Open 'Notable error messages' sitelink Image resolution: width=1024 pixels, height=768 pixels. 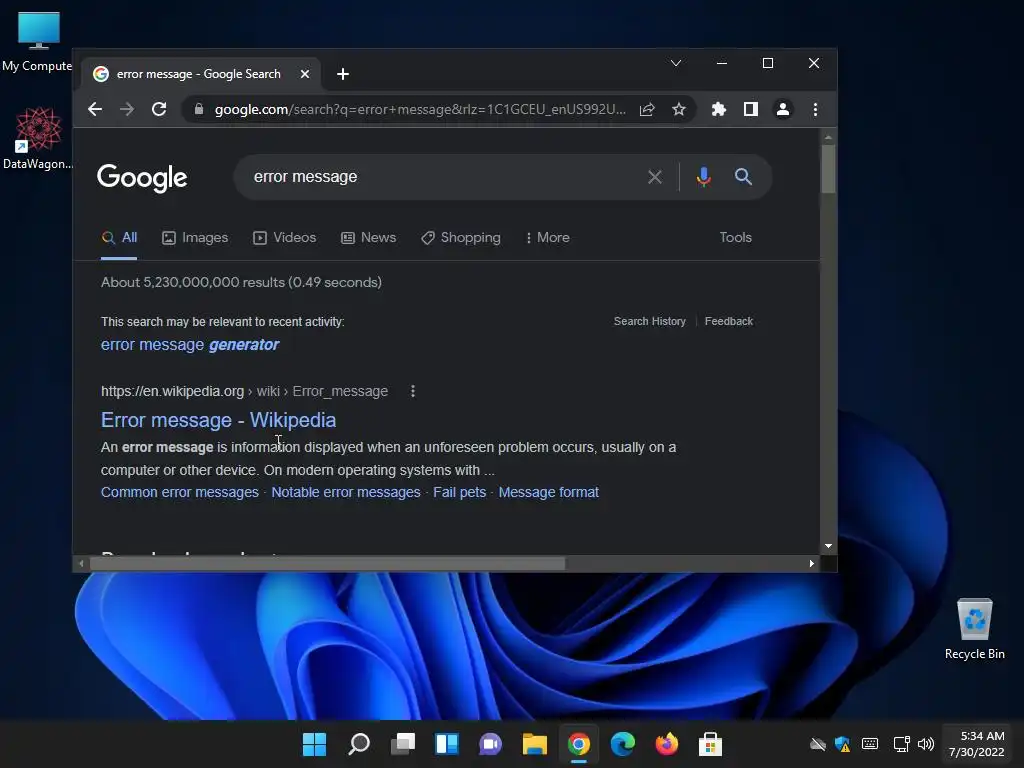(346, 492)
